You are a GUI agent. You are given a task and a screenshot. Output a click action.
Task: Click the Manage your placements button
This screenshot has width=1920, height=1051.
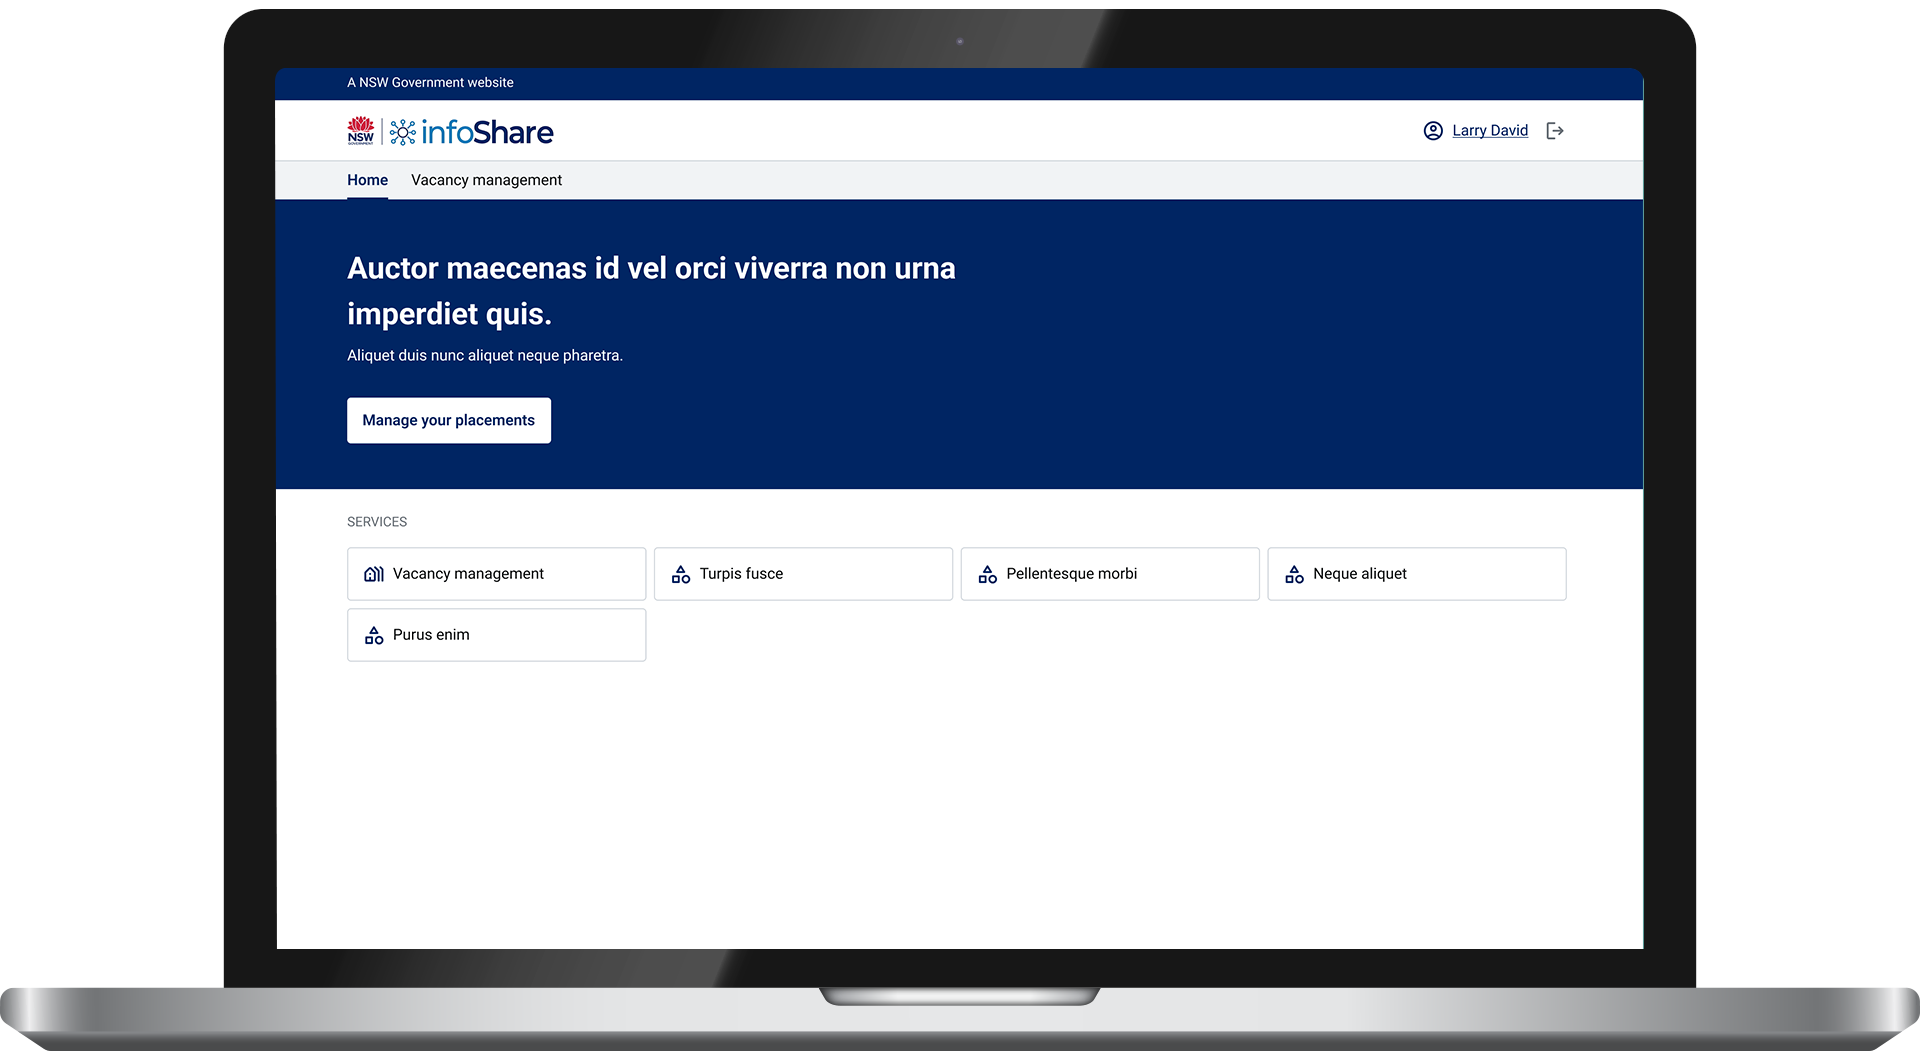point(449,420)
